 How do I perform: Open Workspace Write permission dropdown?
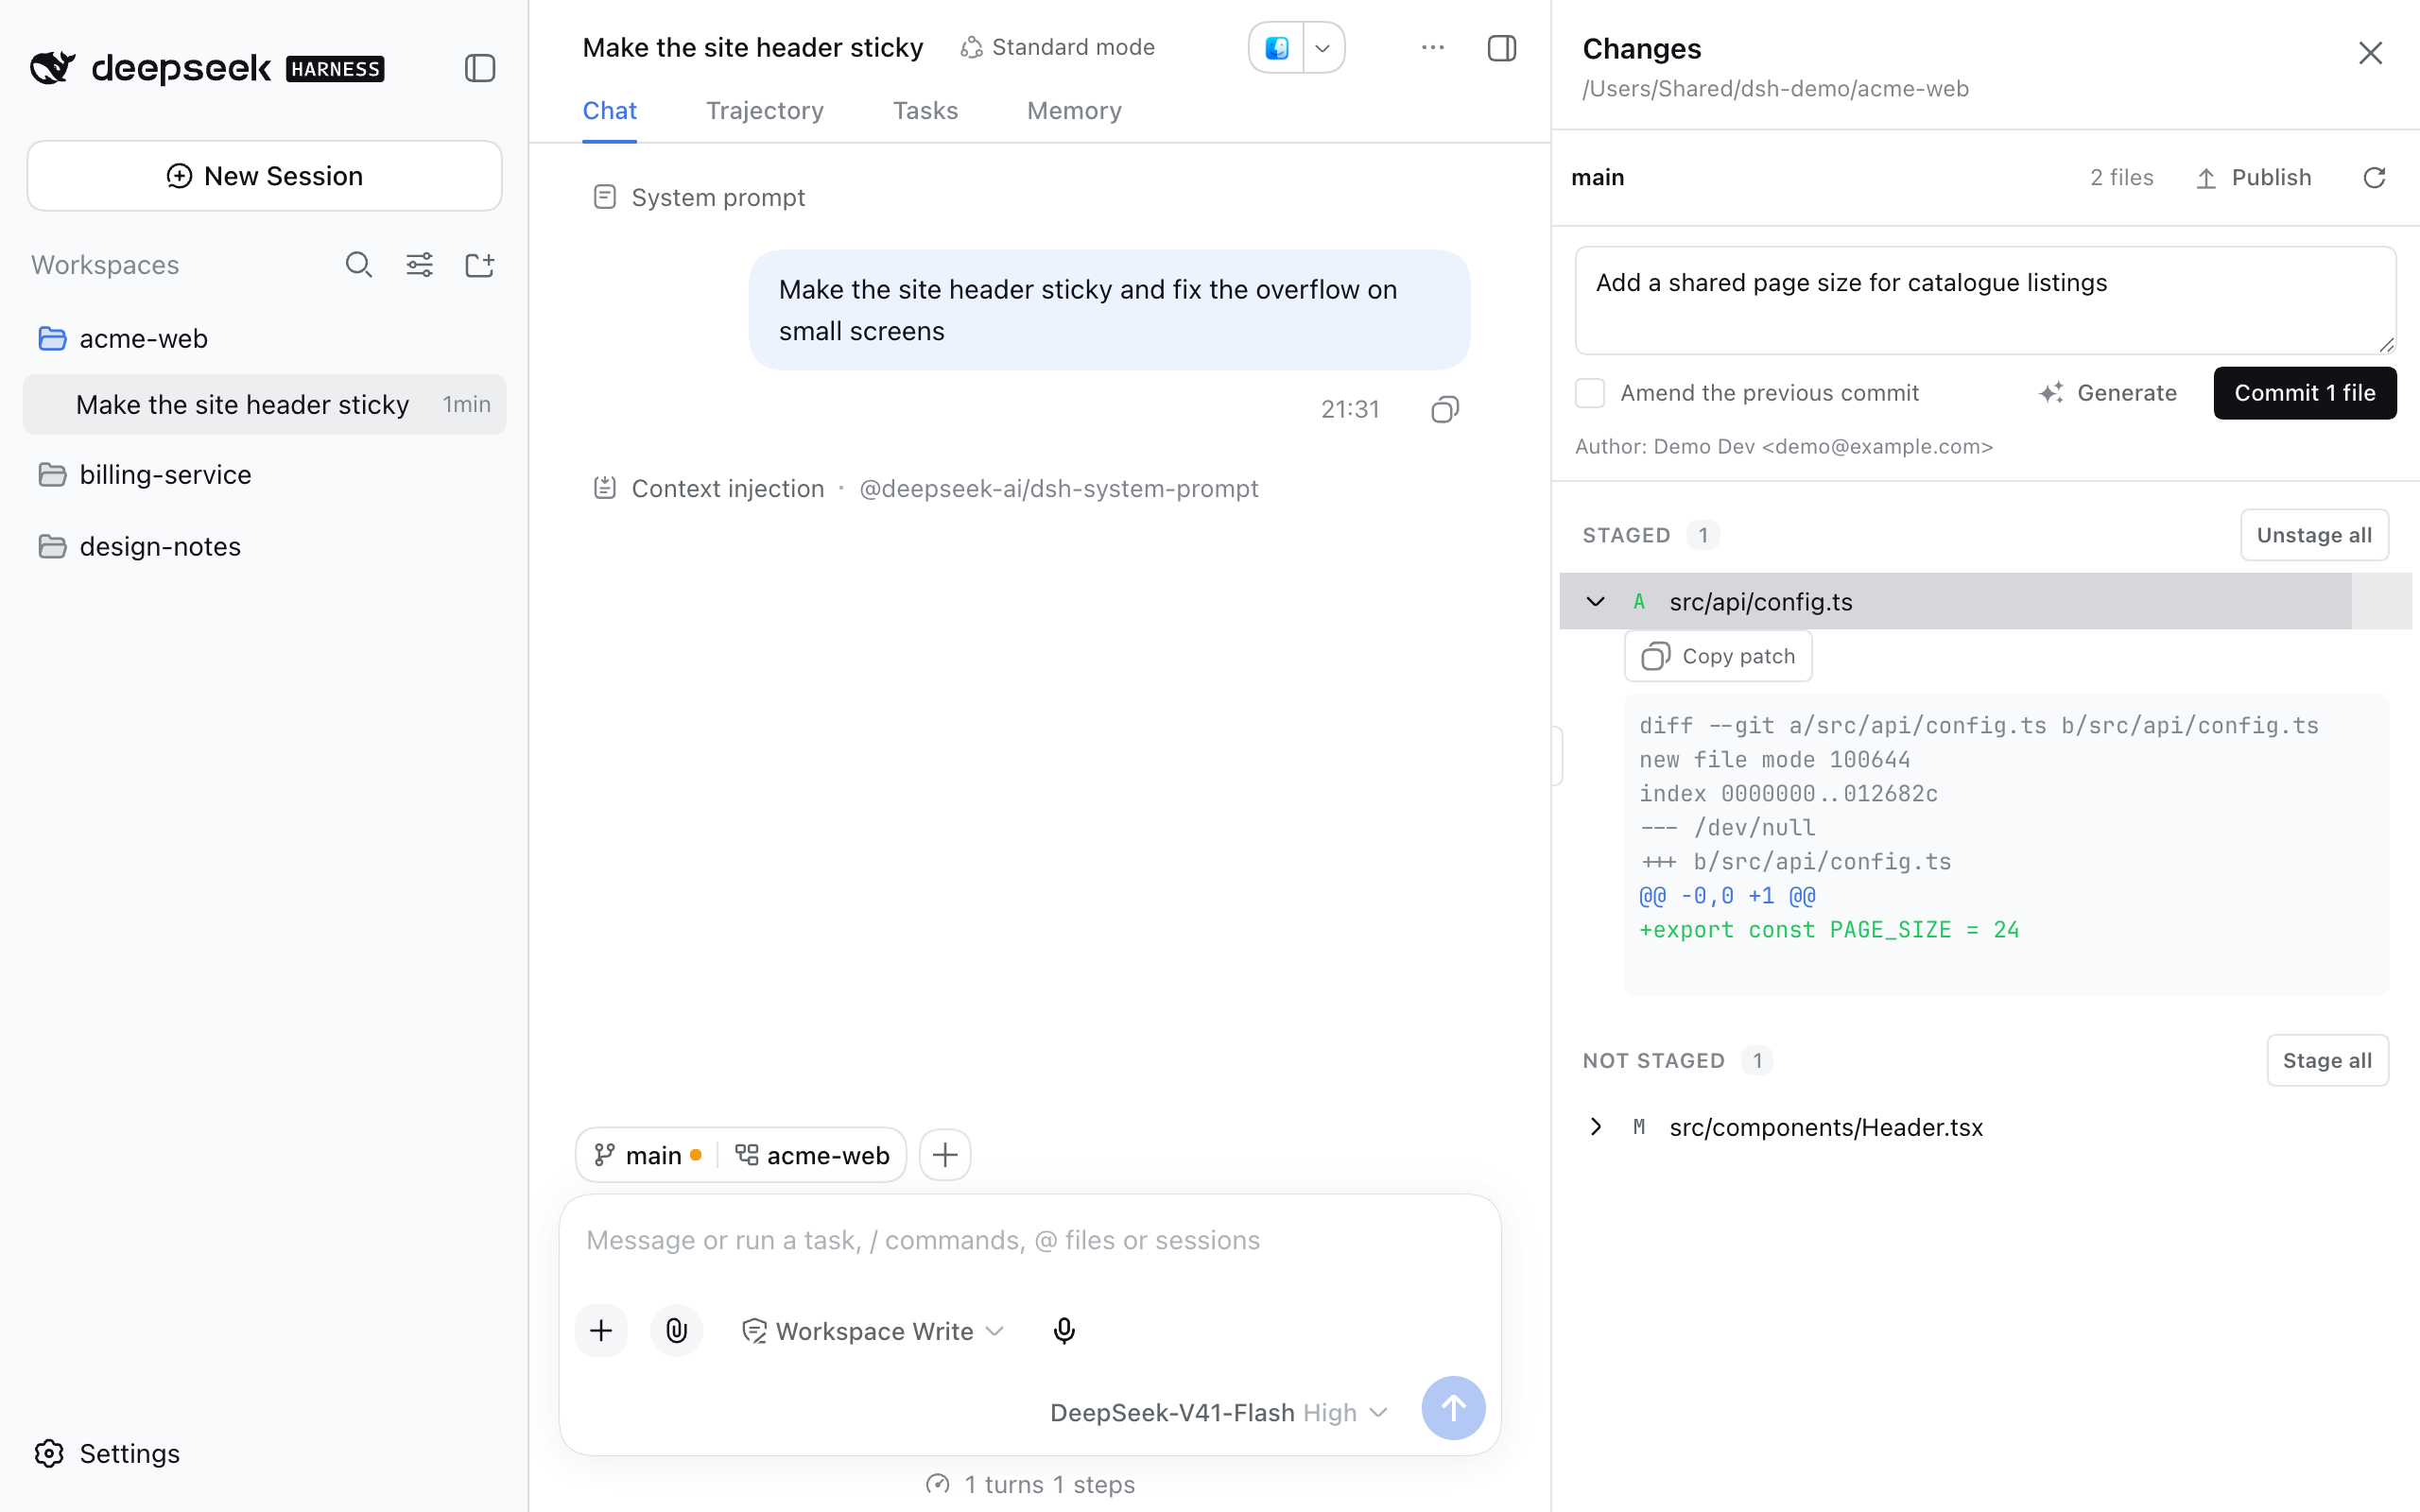pyautogui.click(x=872, y=1331)
